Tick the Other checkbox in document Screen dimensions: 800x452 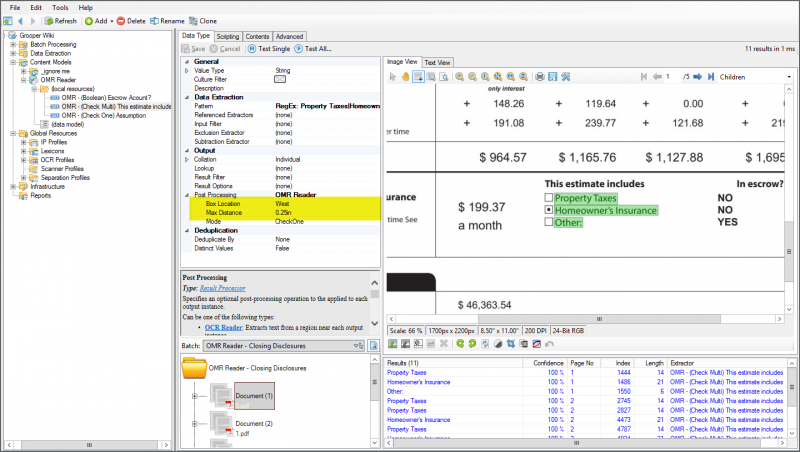coord(549,222)
